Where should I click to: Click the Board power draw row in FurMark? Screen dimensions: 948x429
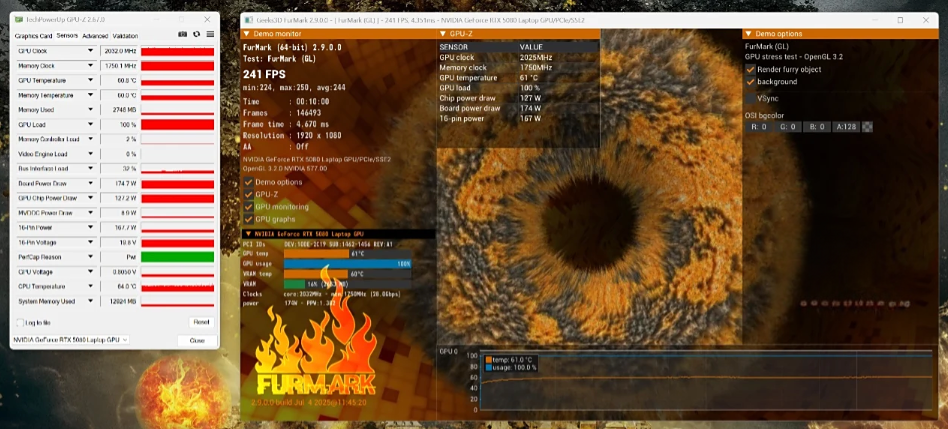point(518,108)
